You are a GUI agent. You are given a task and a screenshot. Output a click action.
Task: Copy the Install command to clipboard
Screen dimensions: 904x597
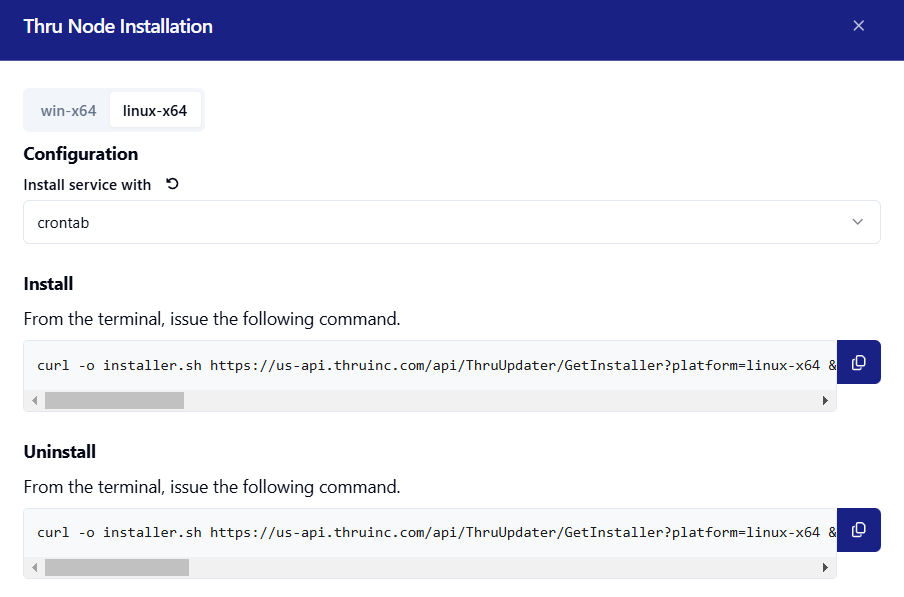[x=858, y=362]
